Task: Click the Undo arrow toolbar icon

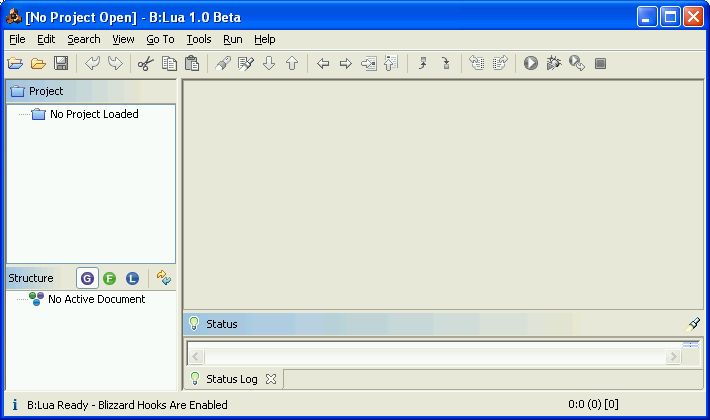Action: pyautogui.click(x=92, y=63)
